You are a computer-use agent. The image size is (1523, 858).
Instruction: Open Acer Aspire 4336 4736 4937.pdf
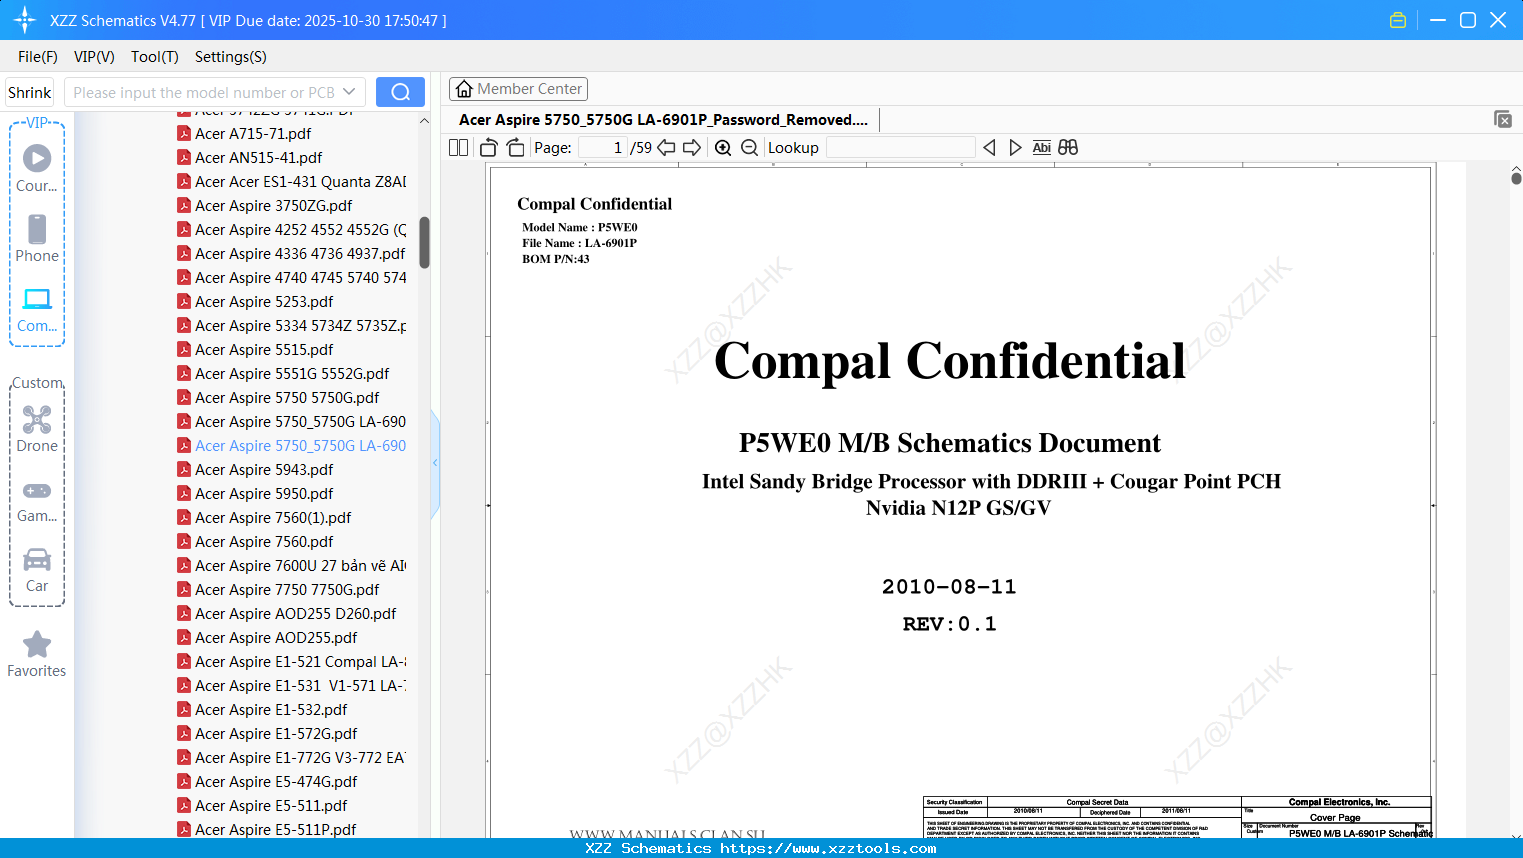pyautogui.click(x=291, y=253)
